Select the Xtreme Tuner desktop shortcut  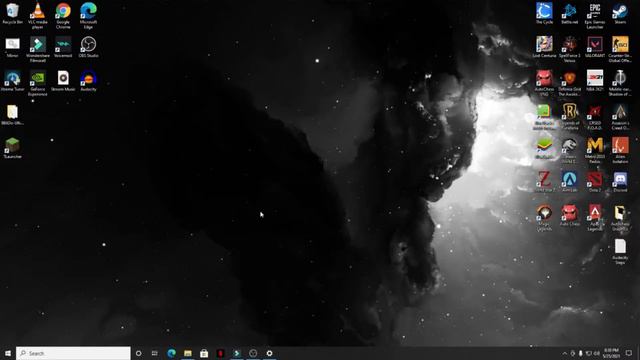pos(12,81)
